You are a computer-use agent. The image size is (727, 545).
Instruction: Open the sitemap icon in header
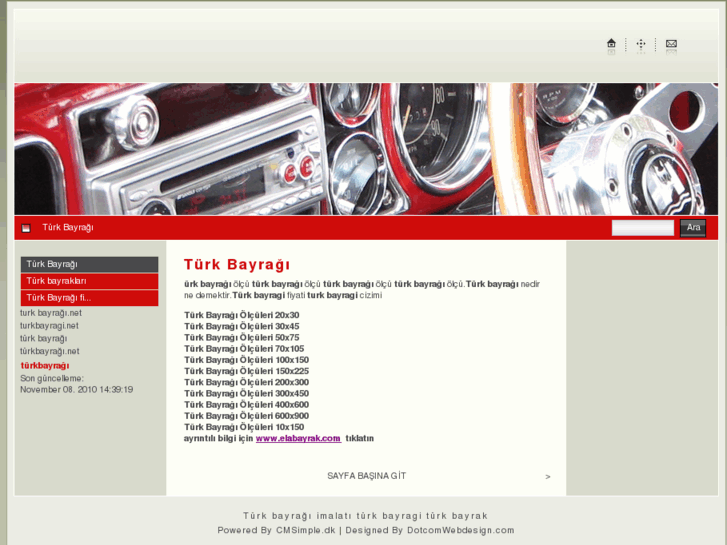[641, 44]
